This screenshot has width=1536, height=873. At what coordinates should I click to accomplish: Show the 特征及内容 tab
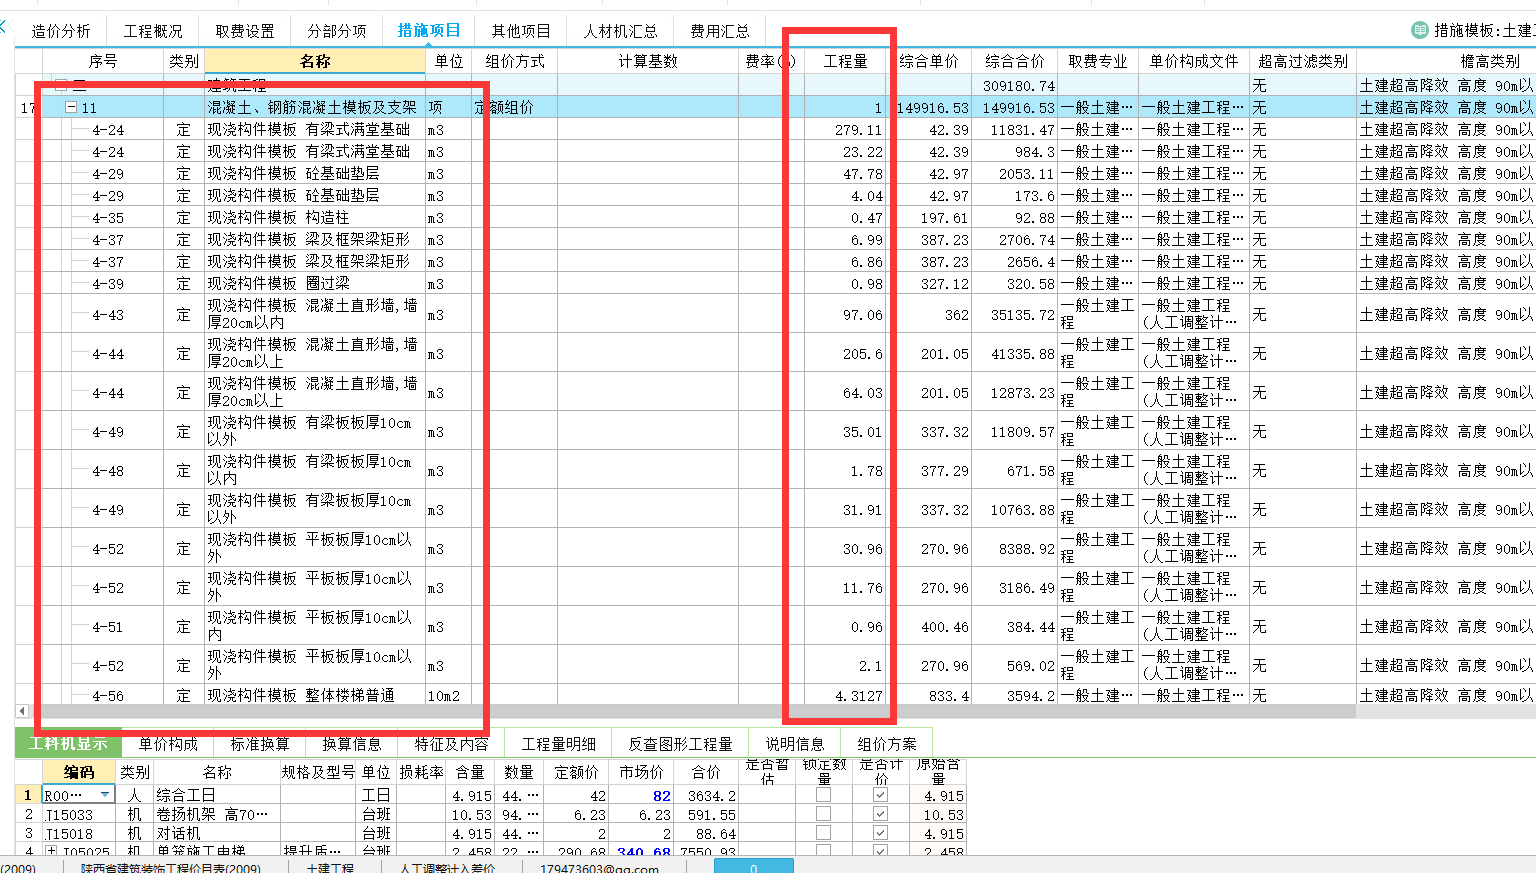point(452,743)
